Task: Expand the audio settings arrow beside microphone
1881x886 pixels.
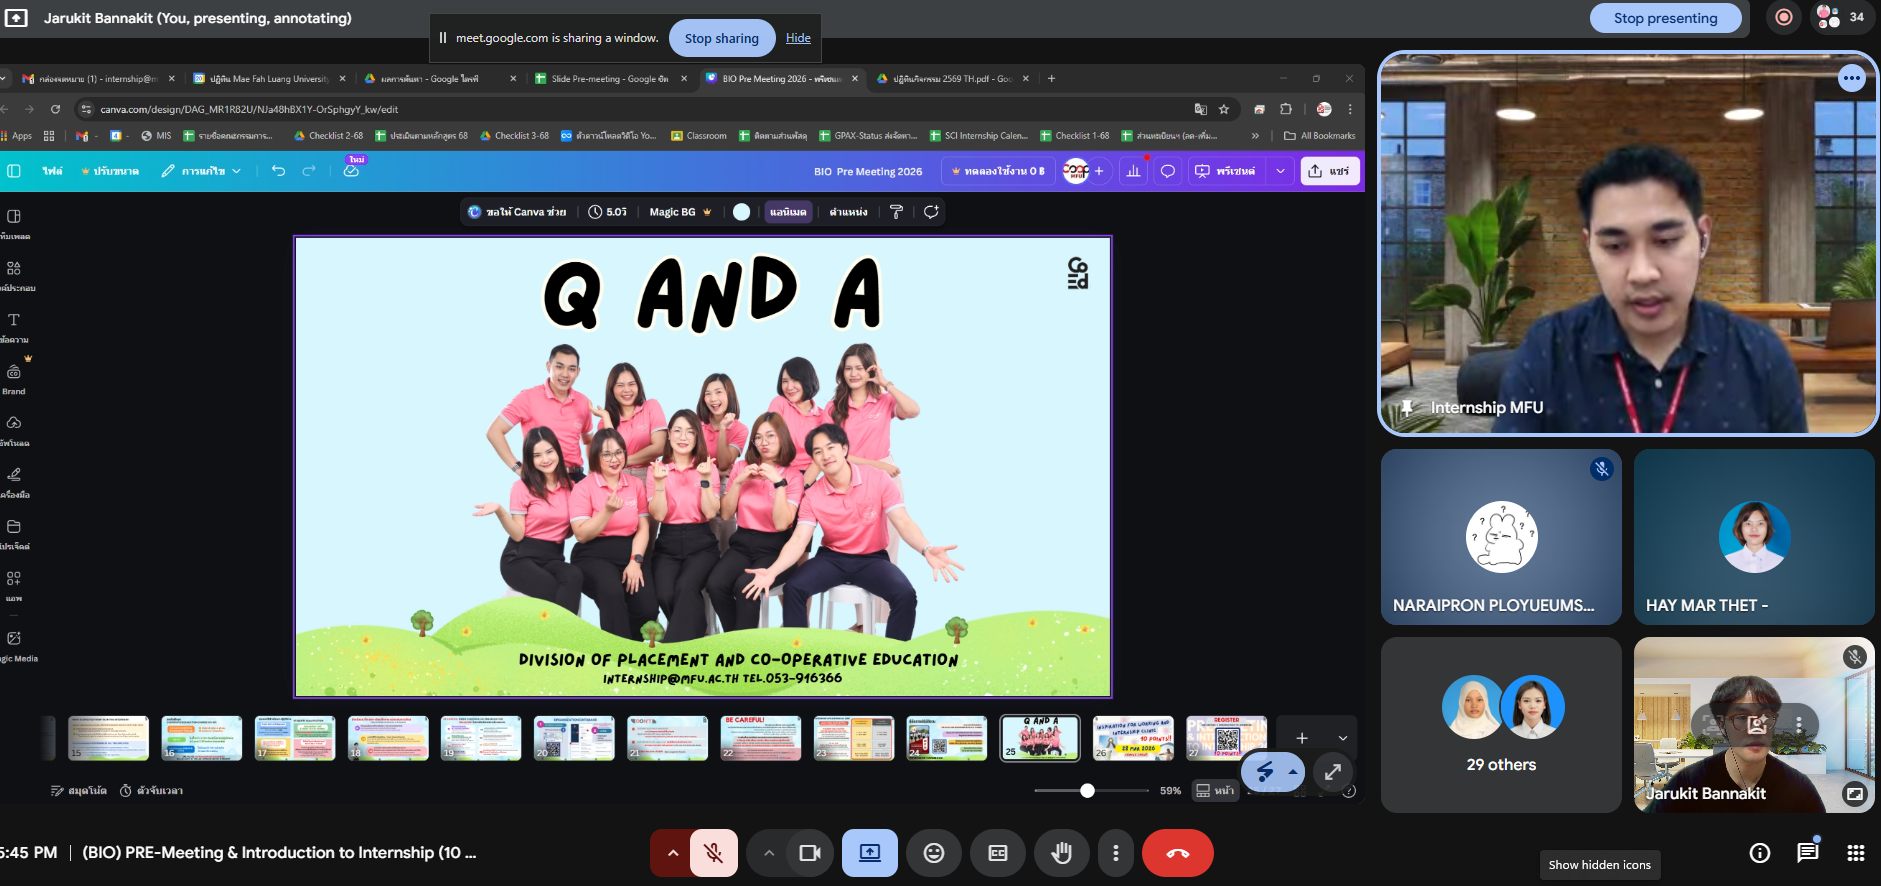Action: coord(672,853)
